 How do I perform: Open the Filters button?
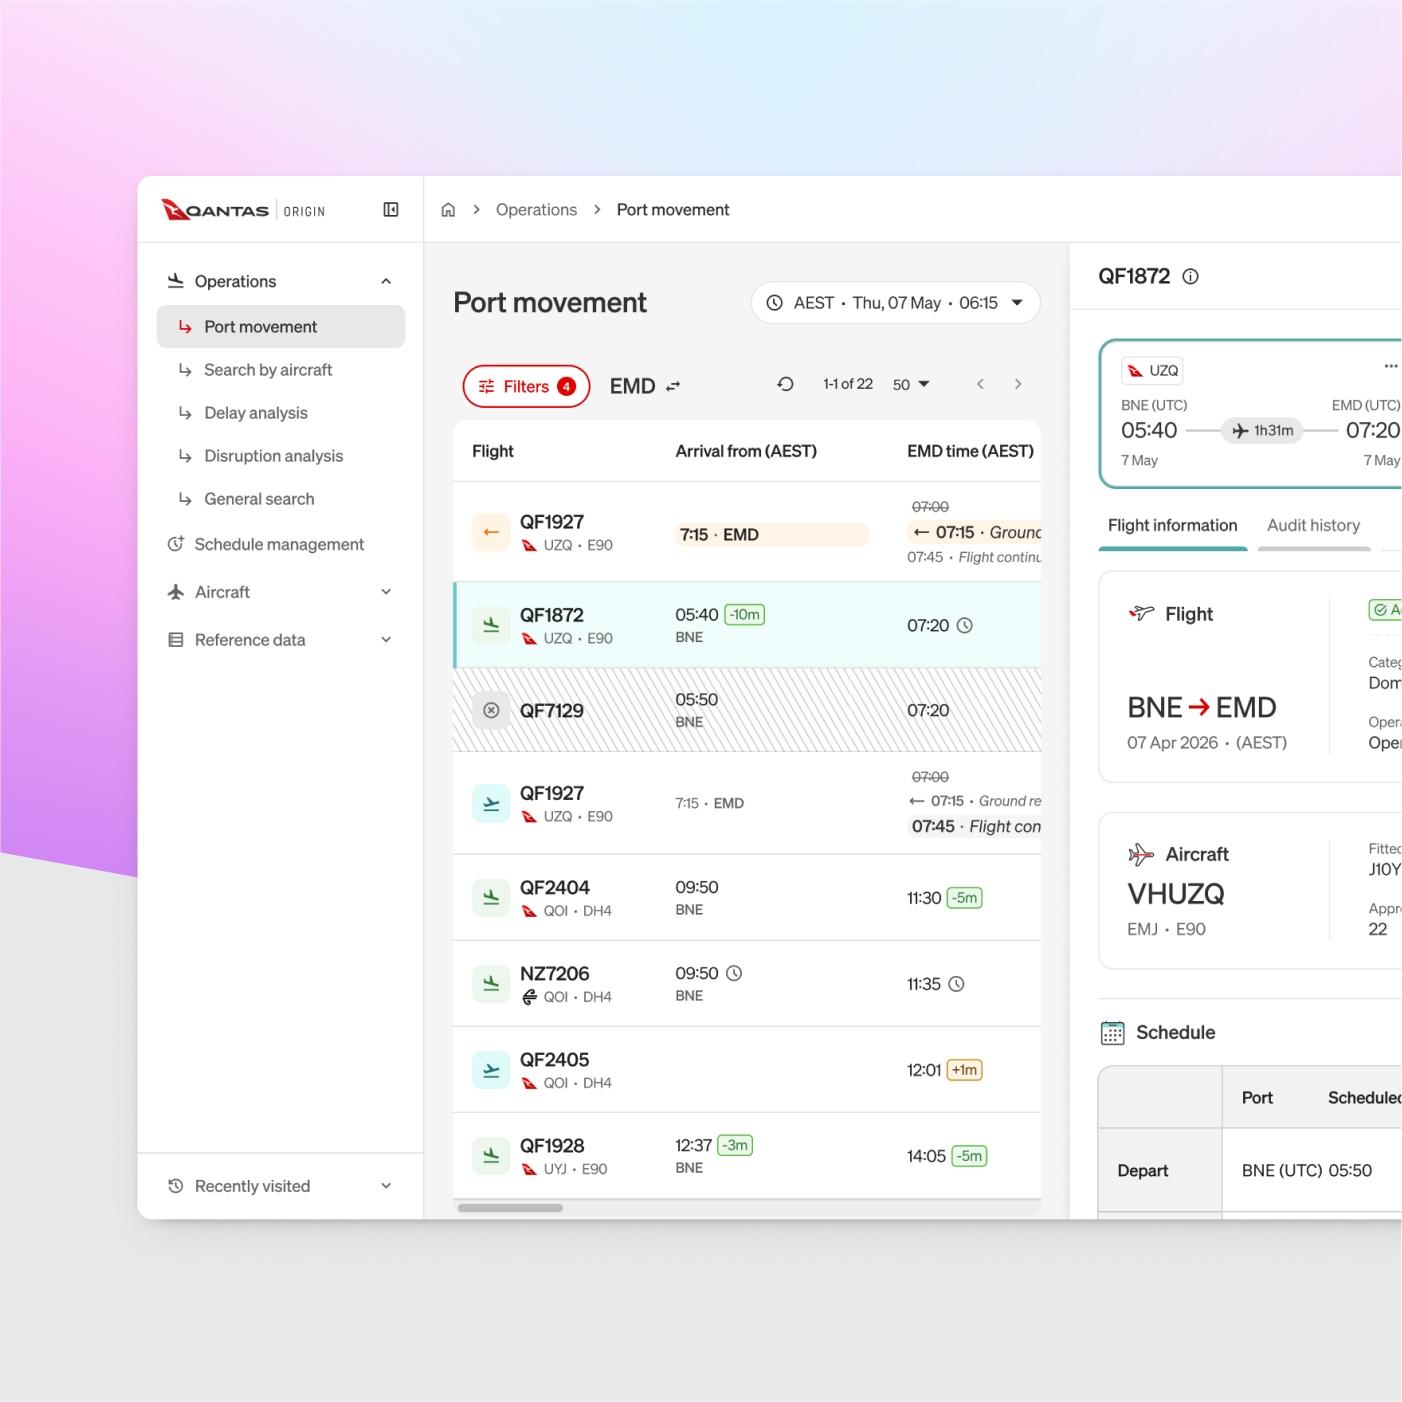(526, 386)
